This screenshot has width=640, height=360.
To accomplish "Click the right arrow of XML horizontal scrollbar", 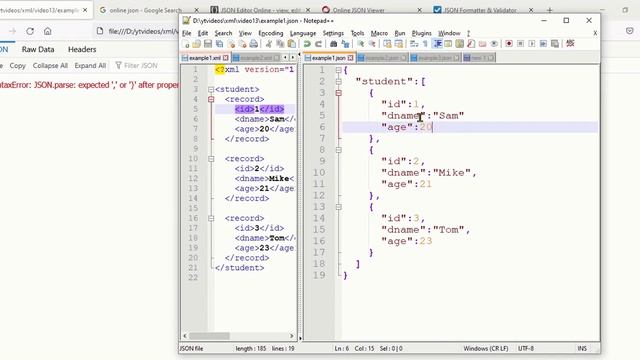I will point(291,336).
